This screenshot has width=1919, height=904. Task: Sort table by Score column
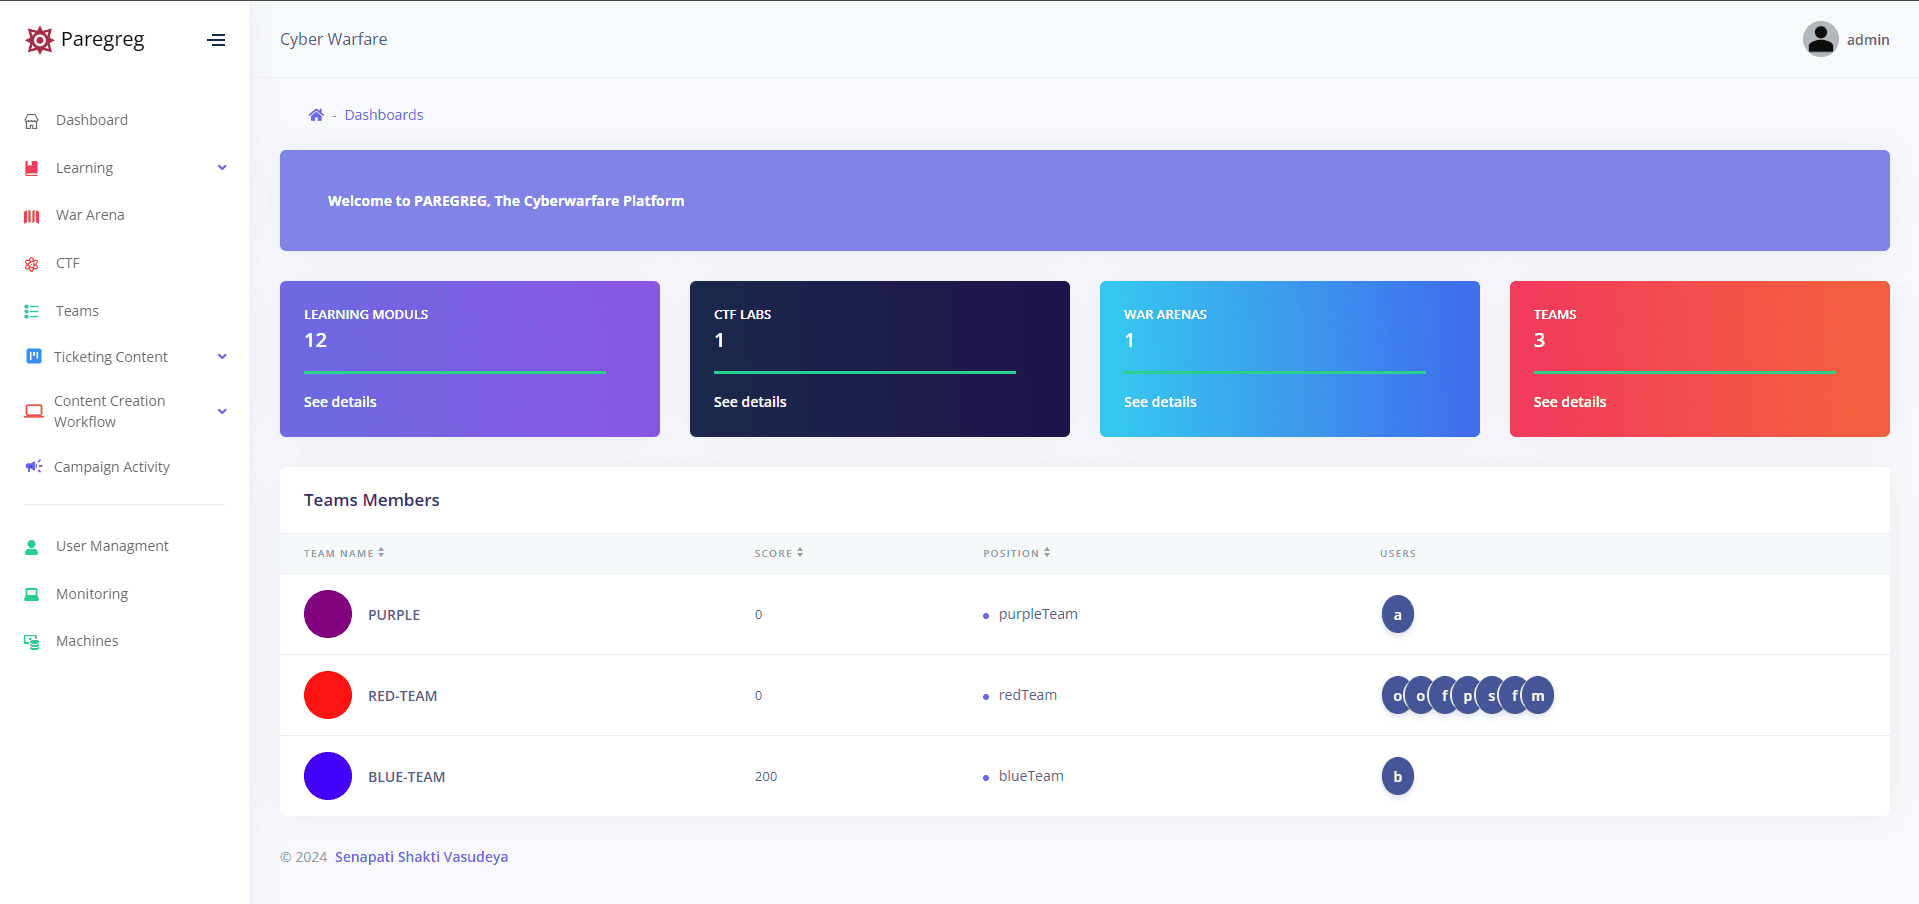pos(778,553)
